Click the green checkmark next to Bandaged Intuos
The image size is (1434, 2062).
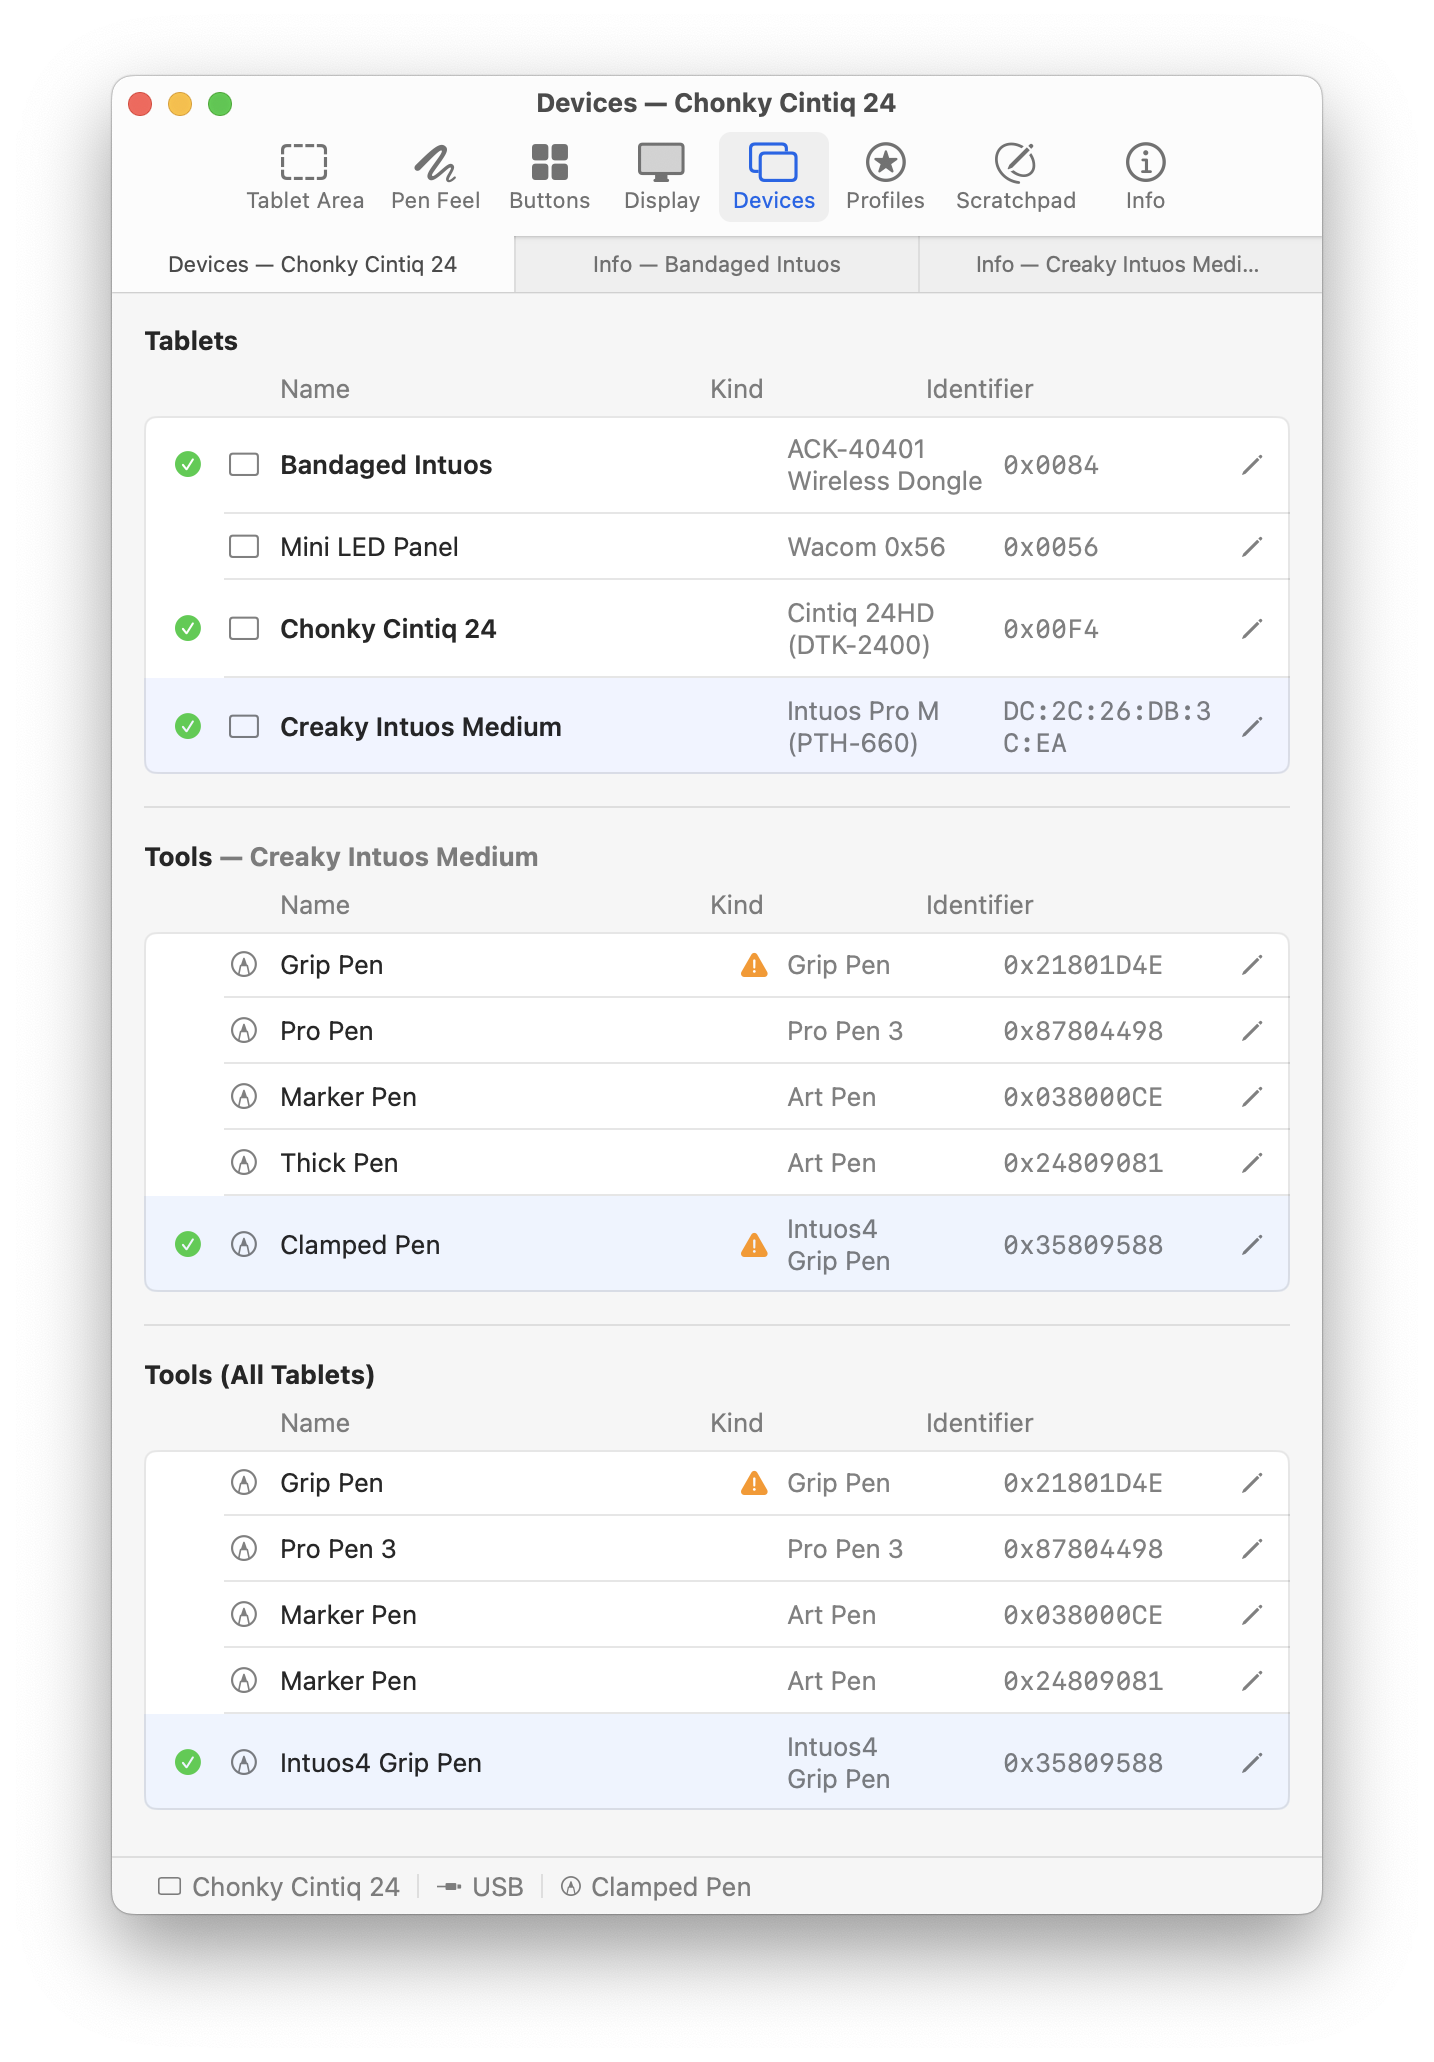188,465
